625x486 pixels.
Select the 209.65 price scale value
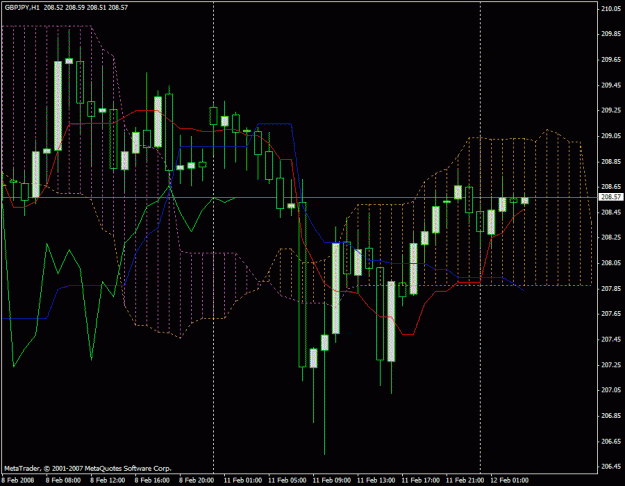coord(611,60)
